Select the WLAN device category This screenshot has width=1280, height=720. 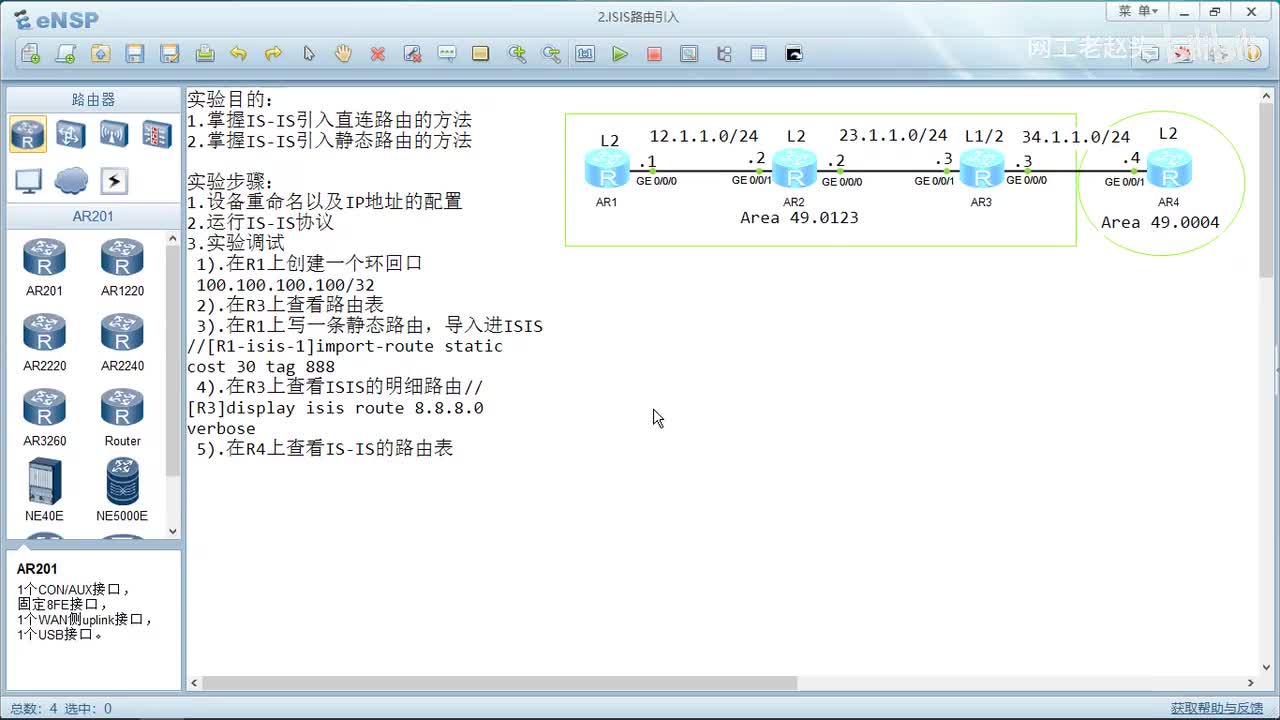tap(114, 134)
